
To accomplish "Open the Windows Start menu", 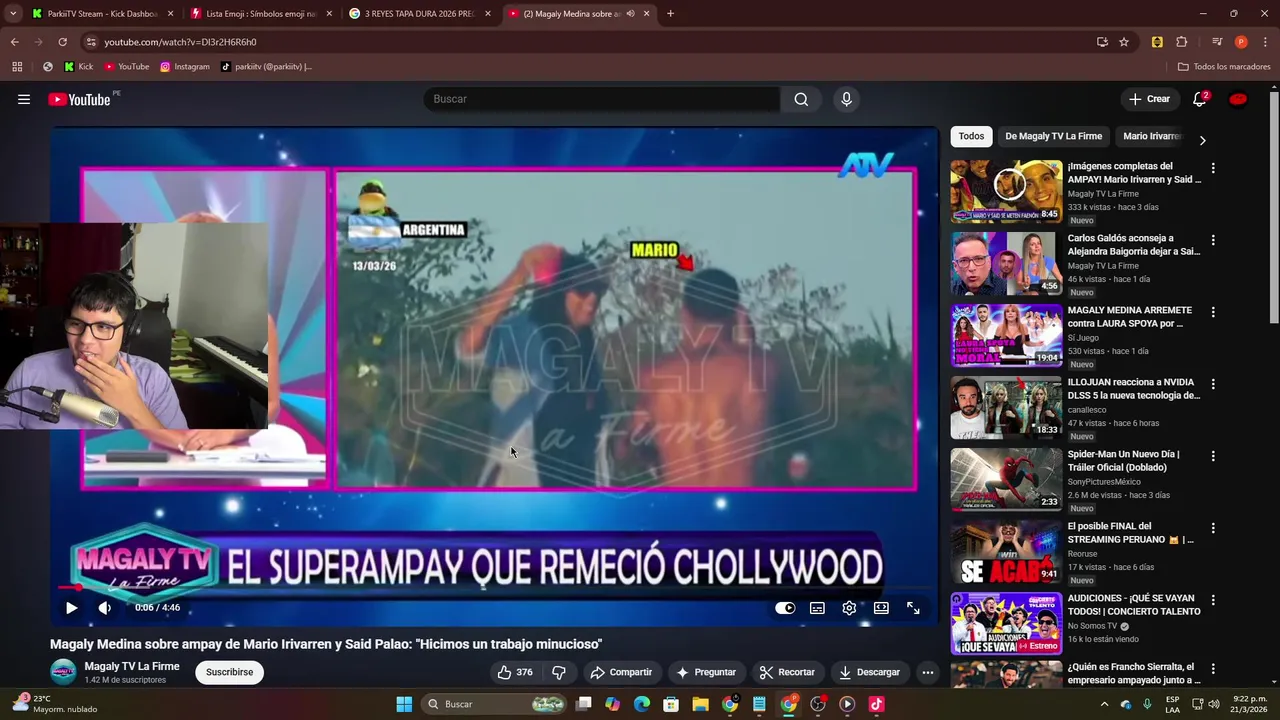I will click(404, 704).
